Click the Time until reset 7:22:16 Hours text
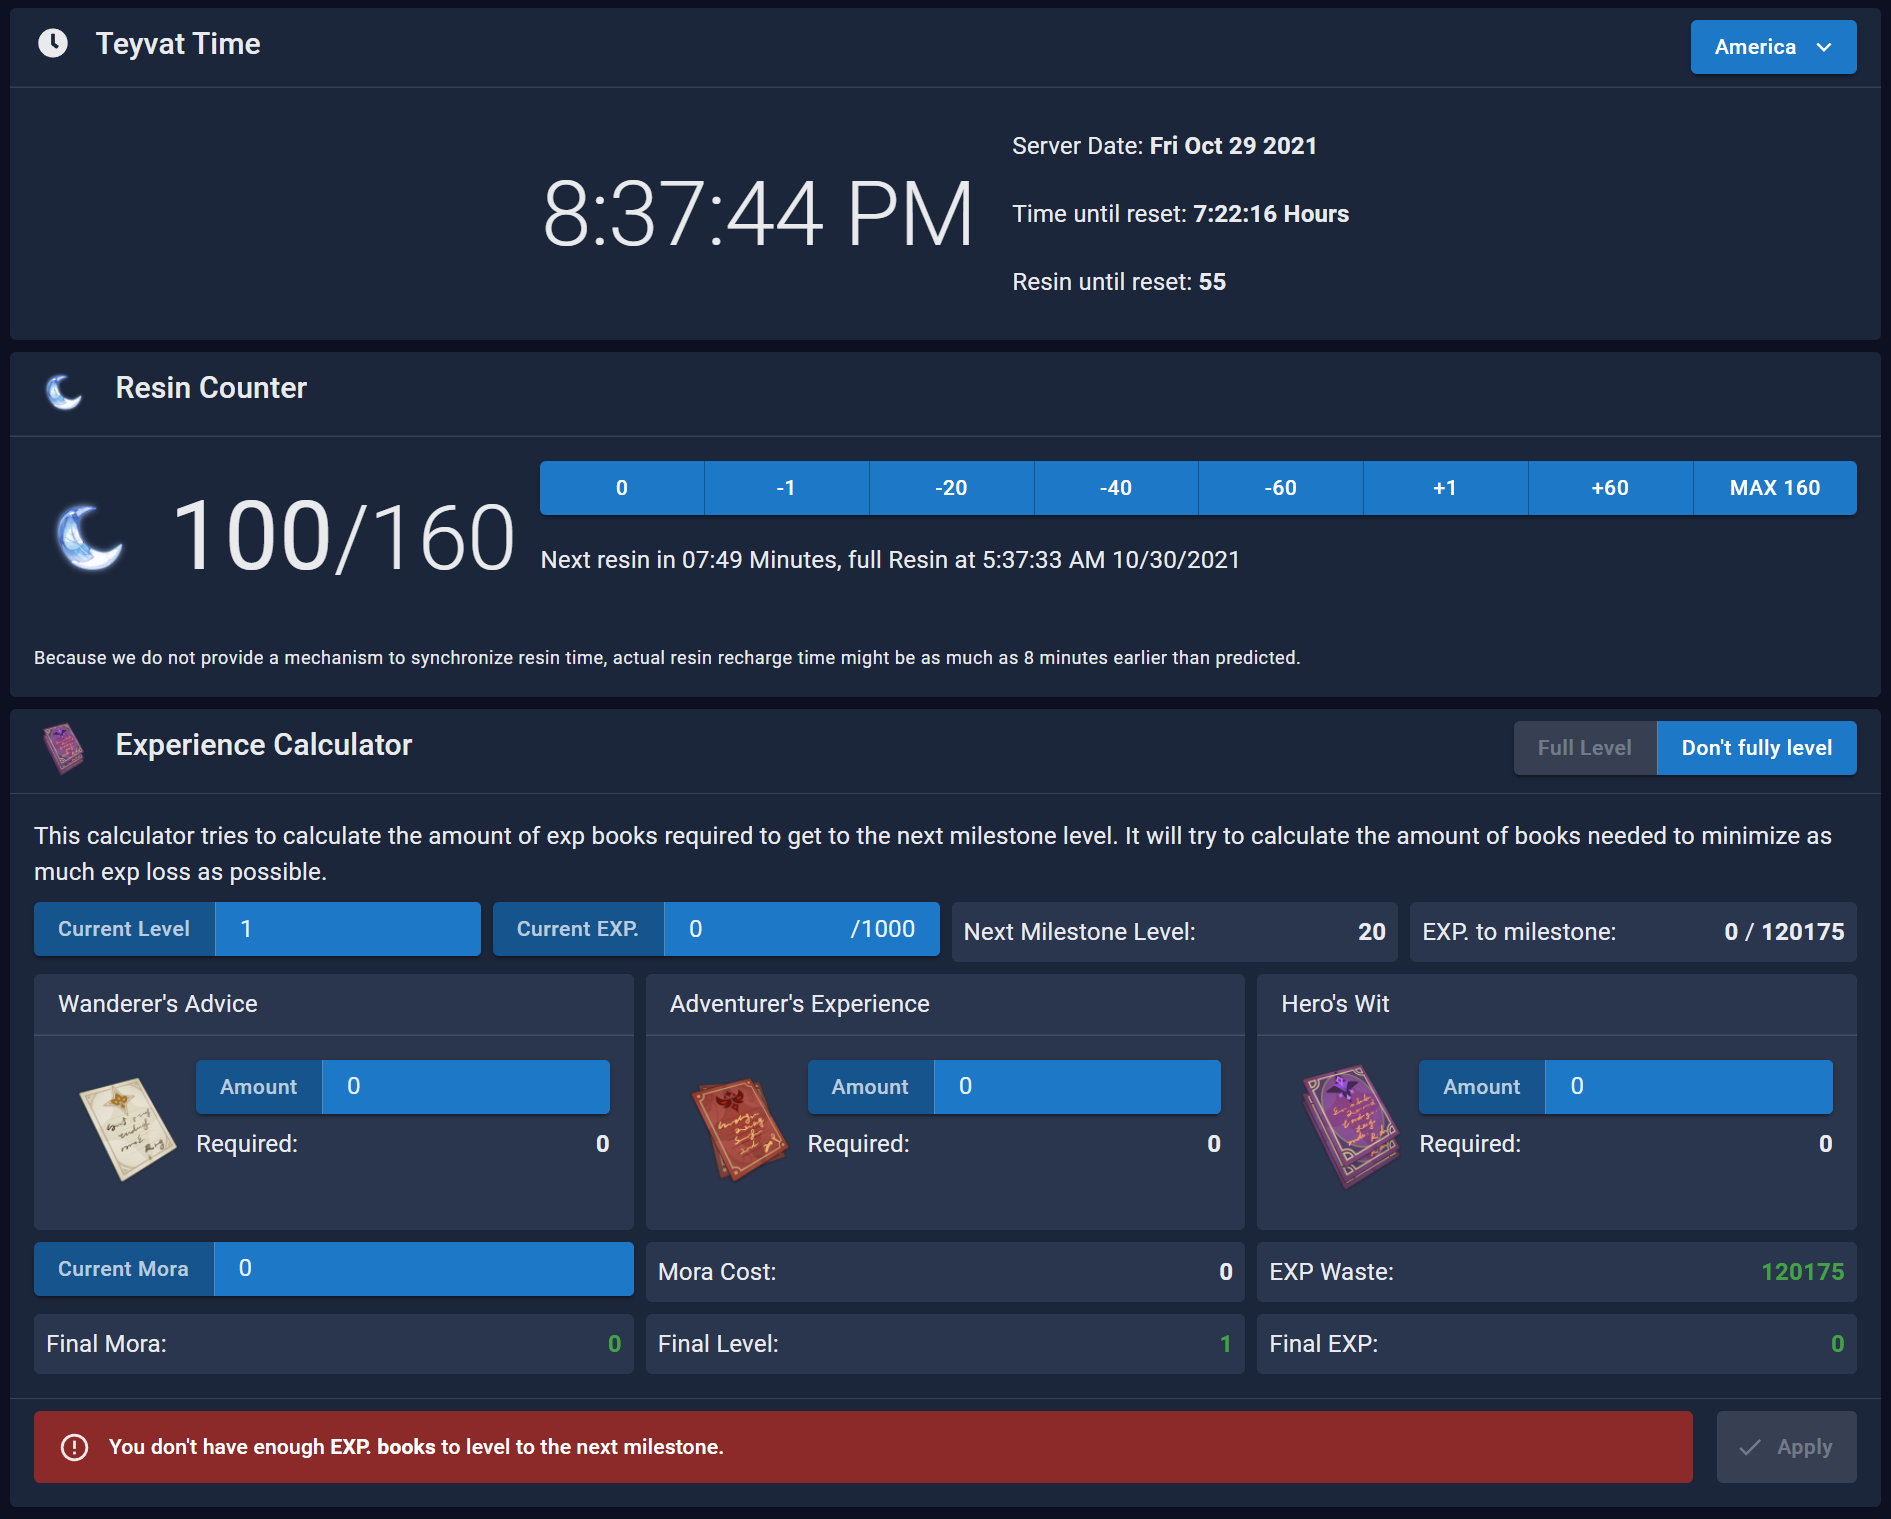This screenshot has height=1519, width=1891. tap(1180, 214)
